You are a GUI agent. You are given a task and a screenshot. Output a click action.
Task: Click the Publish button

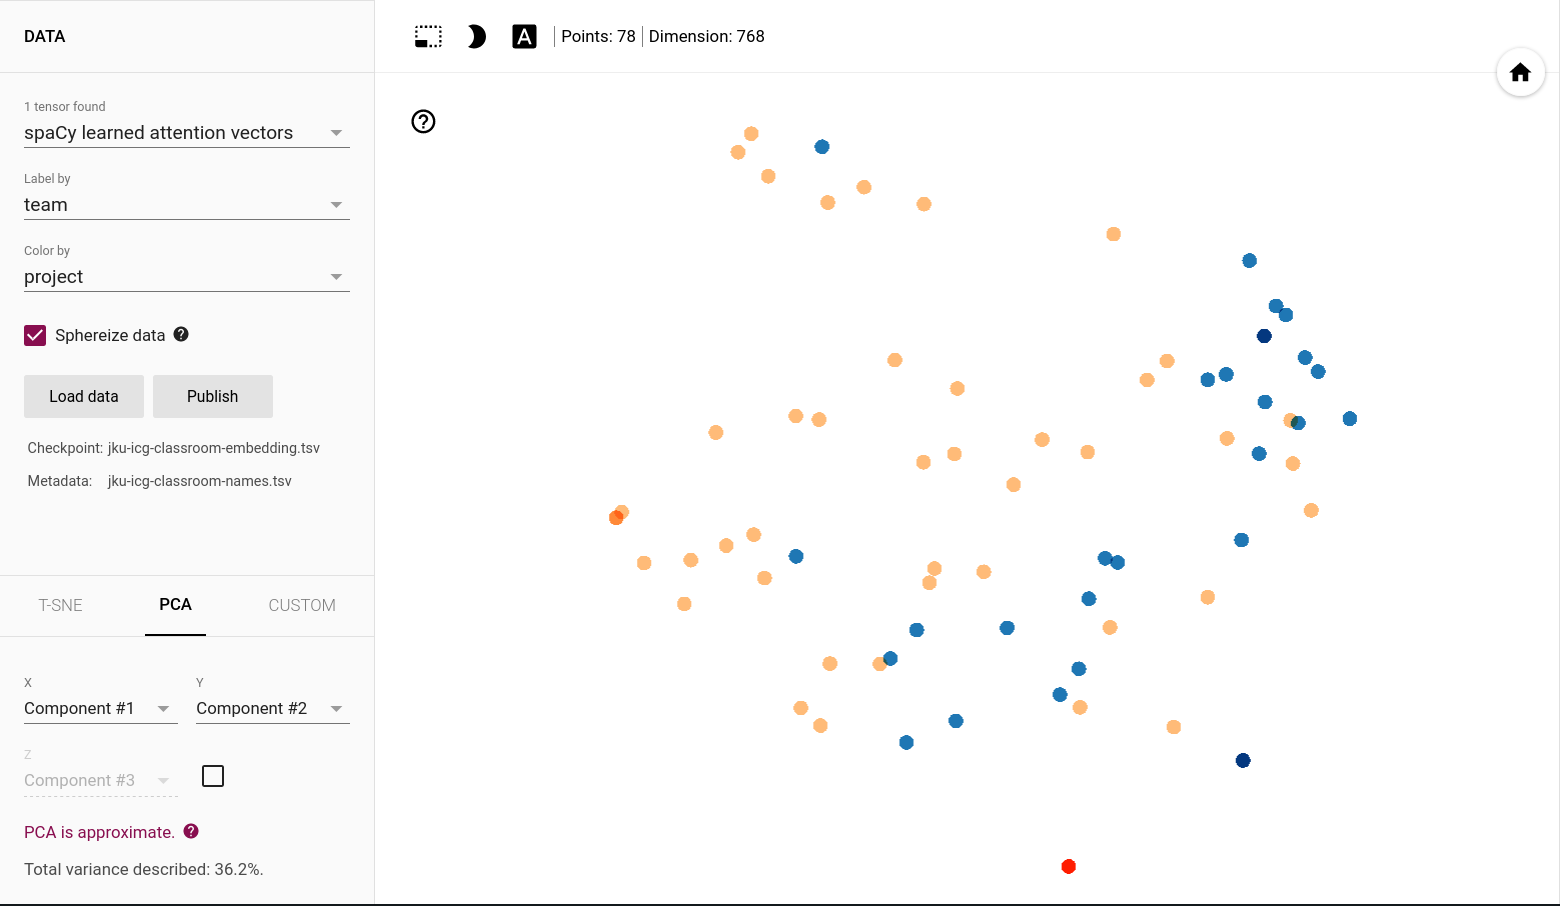[213, 396]
